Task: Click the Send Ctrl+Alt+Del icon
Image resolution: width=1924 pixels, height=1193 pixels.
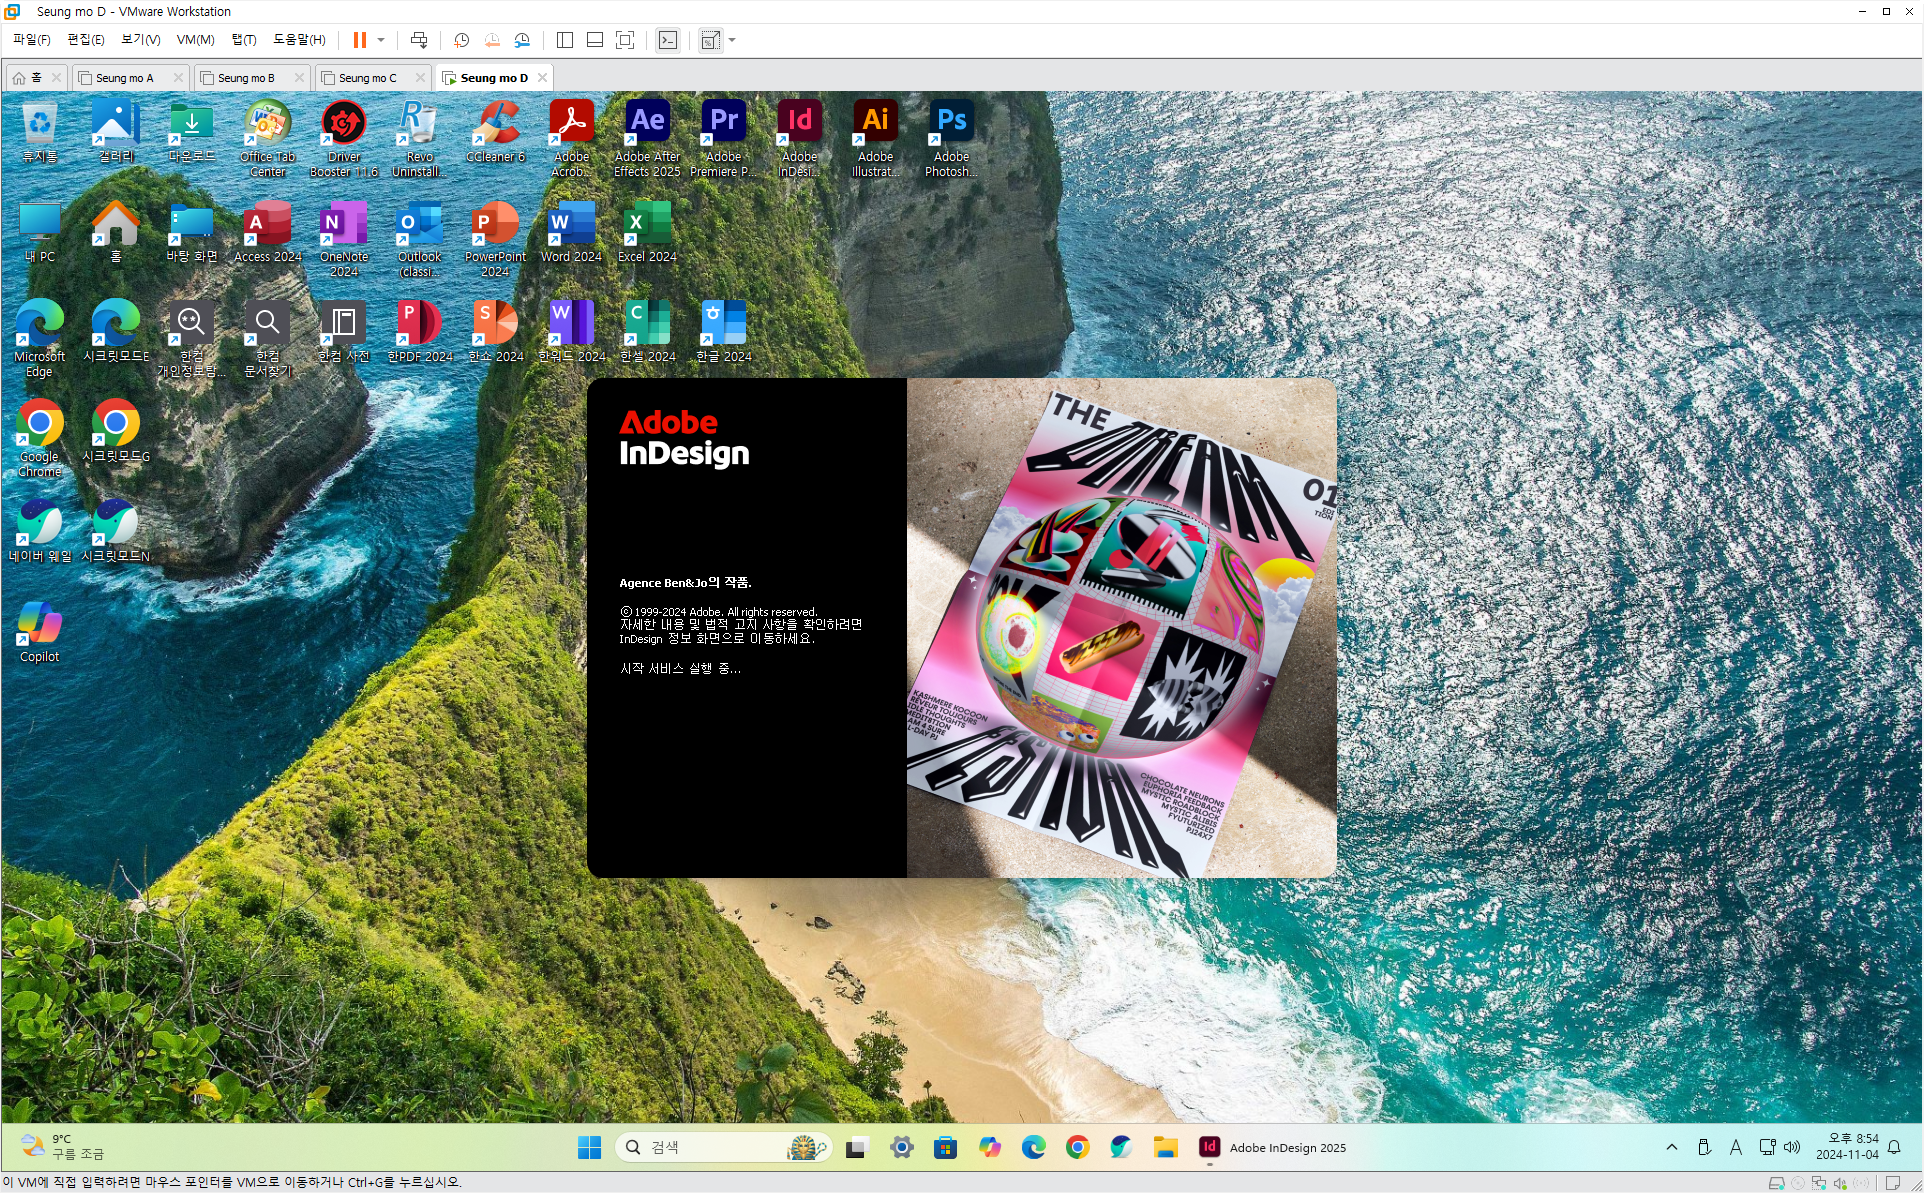Action: (419, 40)
